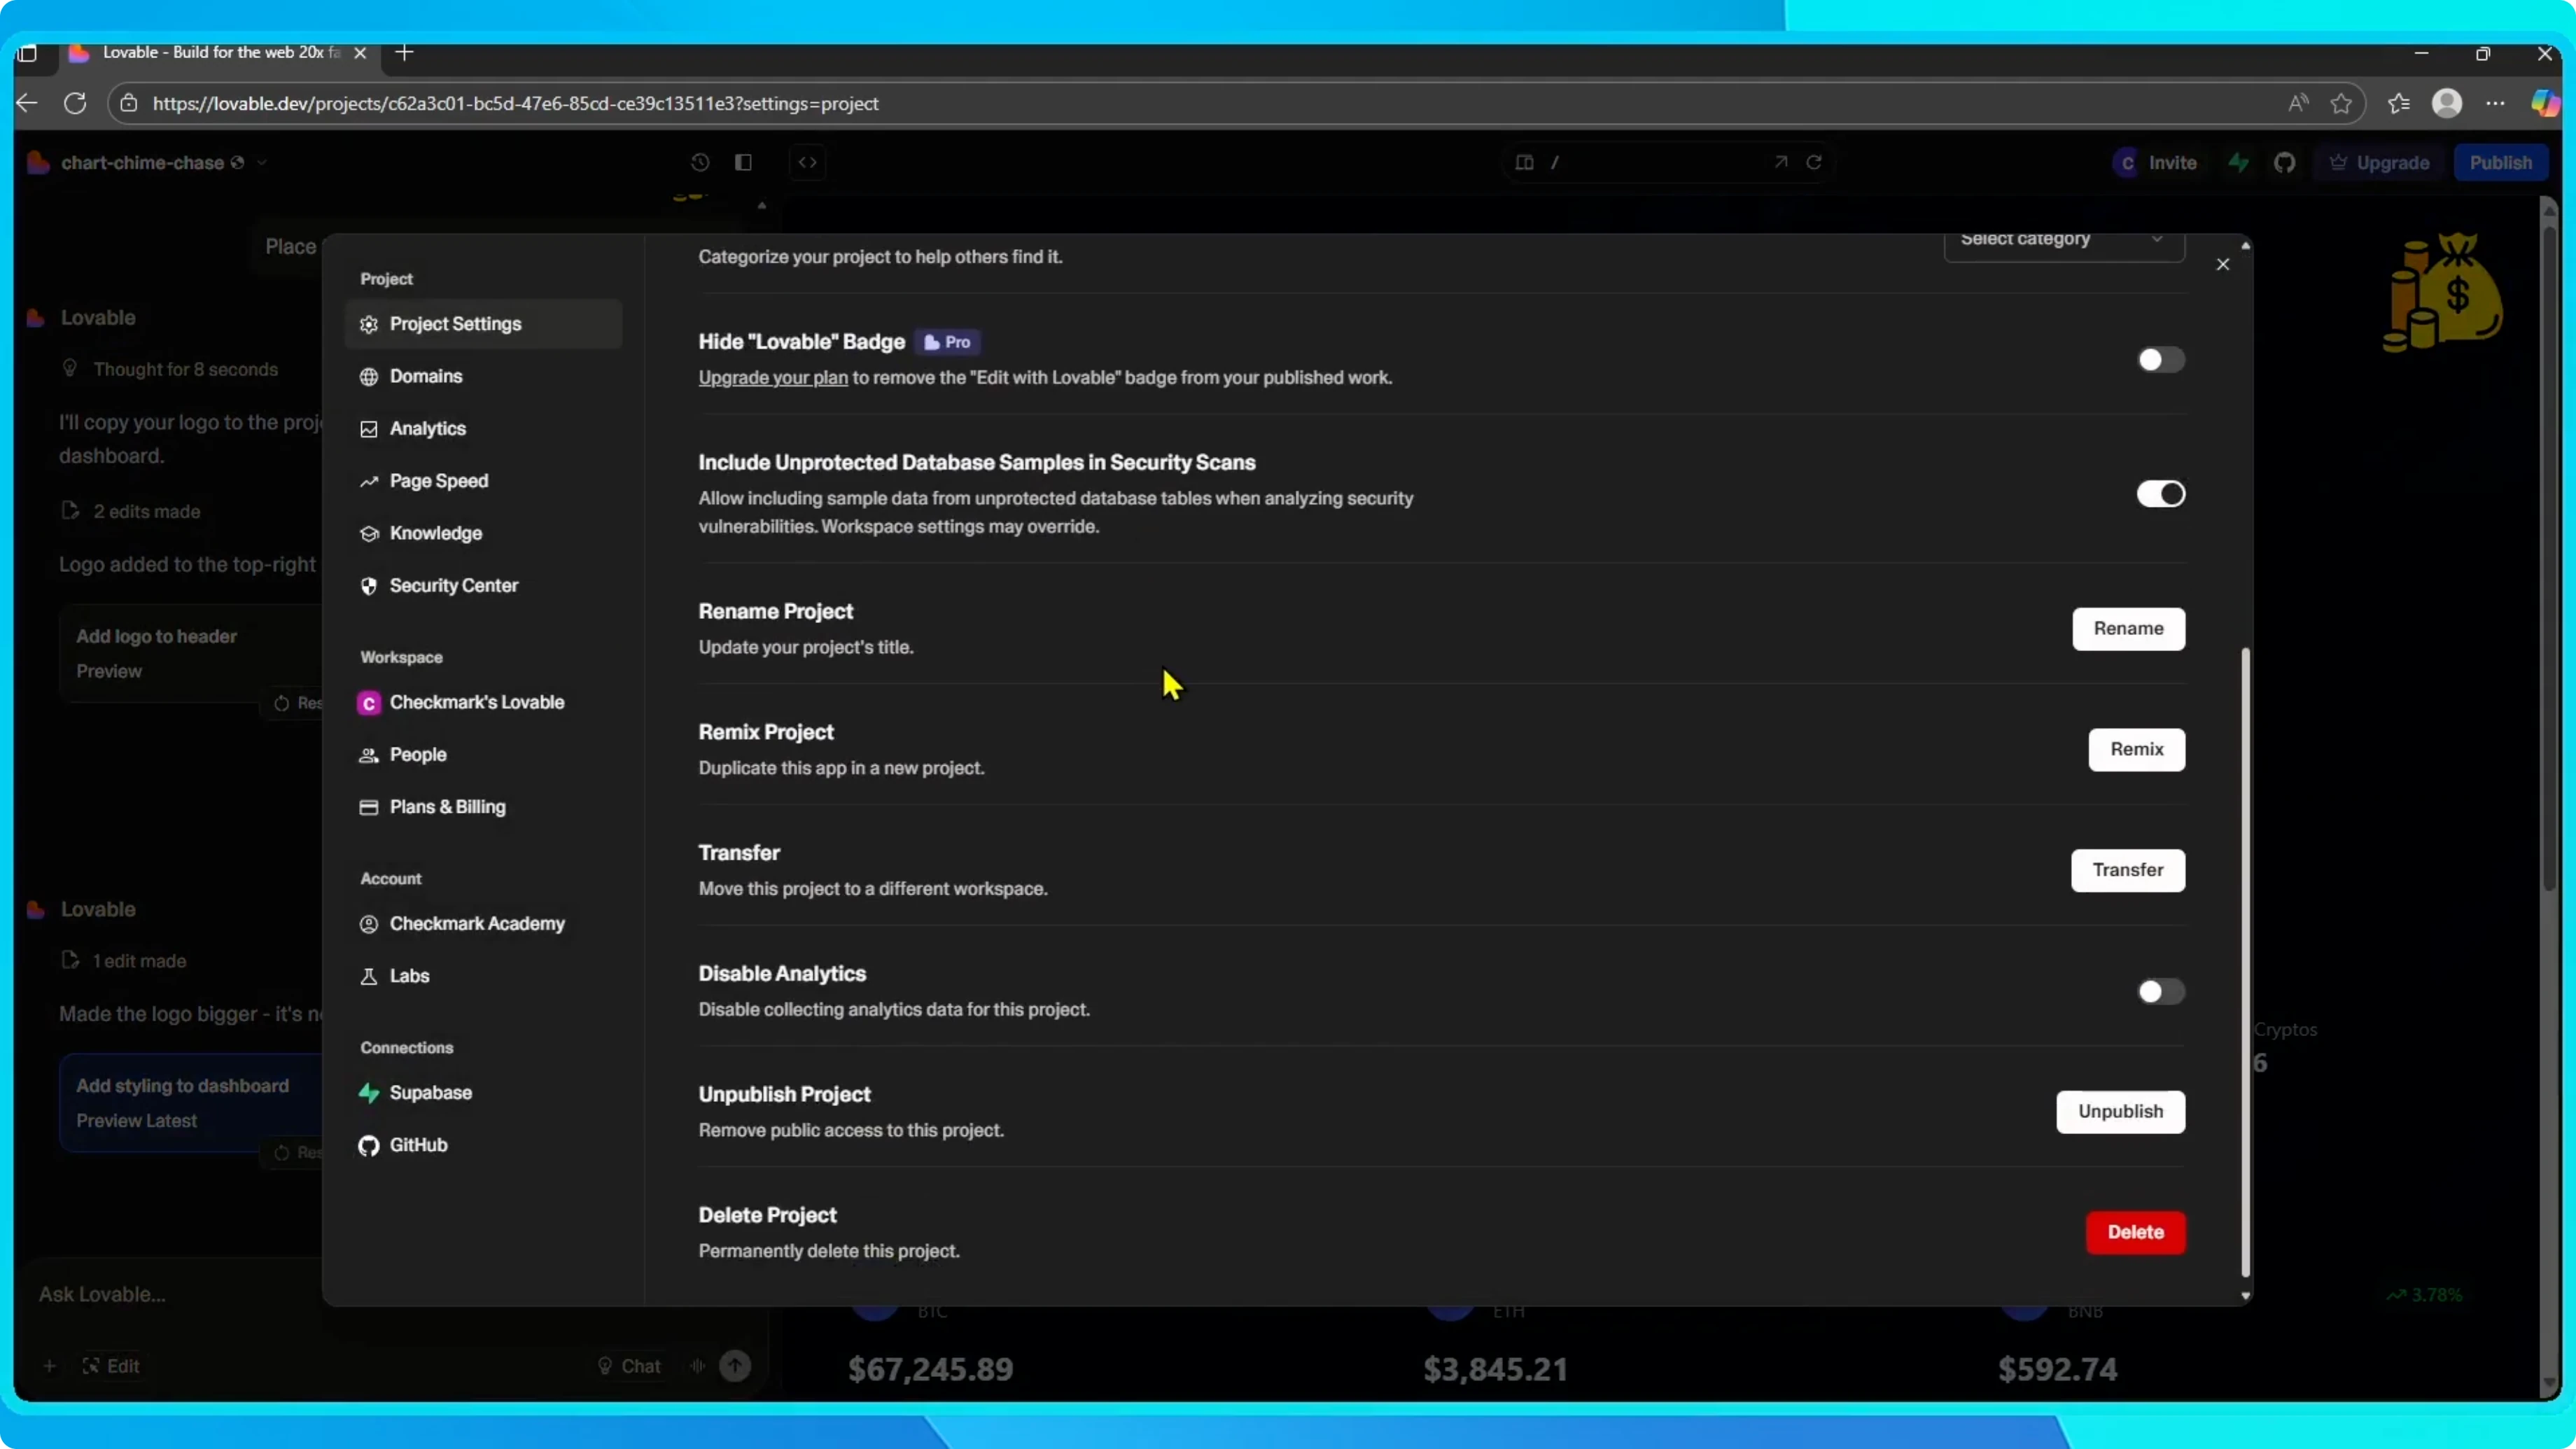Close the settings dialog X
Viewport: 2576px width, 1449px height.
2223,264
